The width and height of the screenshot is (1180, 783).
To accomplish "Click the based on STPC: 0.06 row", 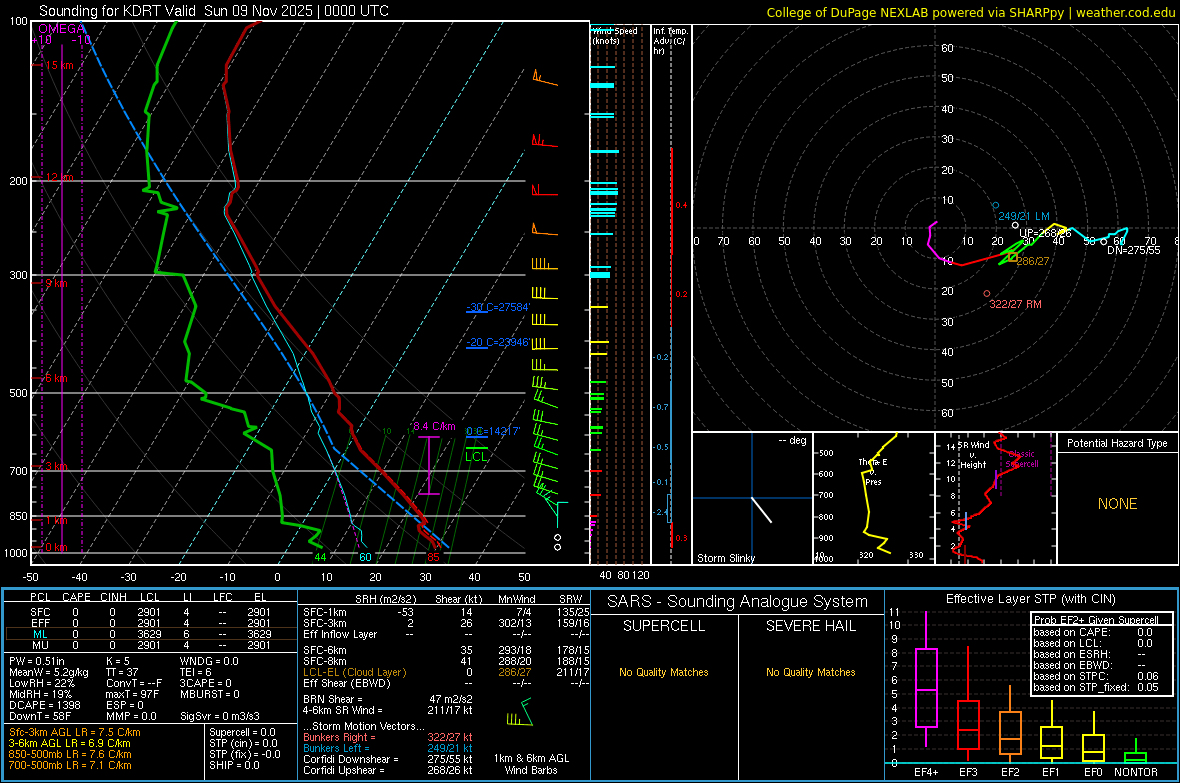I will click(1096, 676).
